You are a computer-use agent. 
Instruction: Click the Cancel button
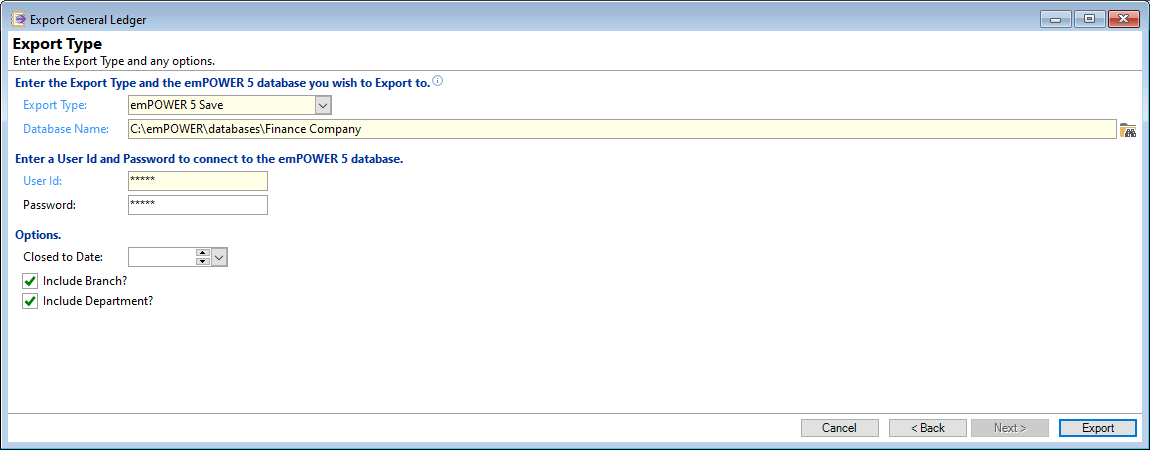coord(839,428)
